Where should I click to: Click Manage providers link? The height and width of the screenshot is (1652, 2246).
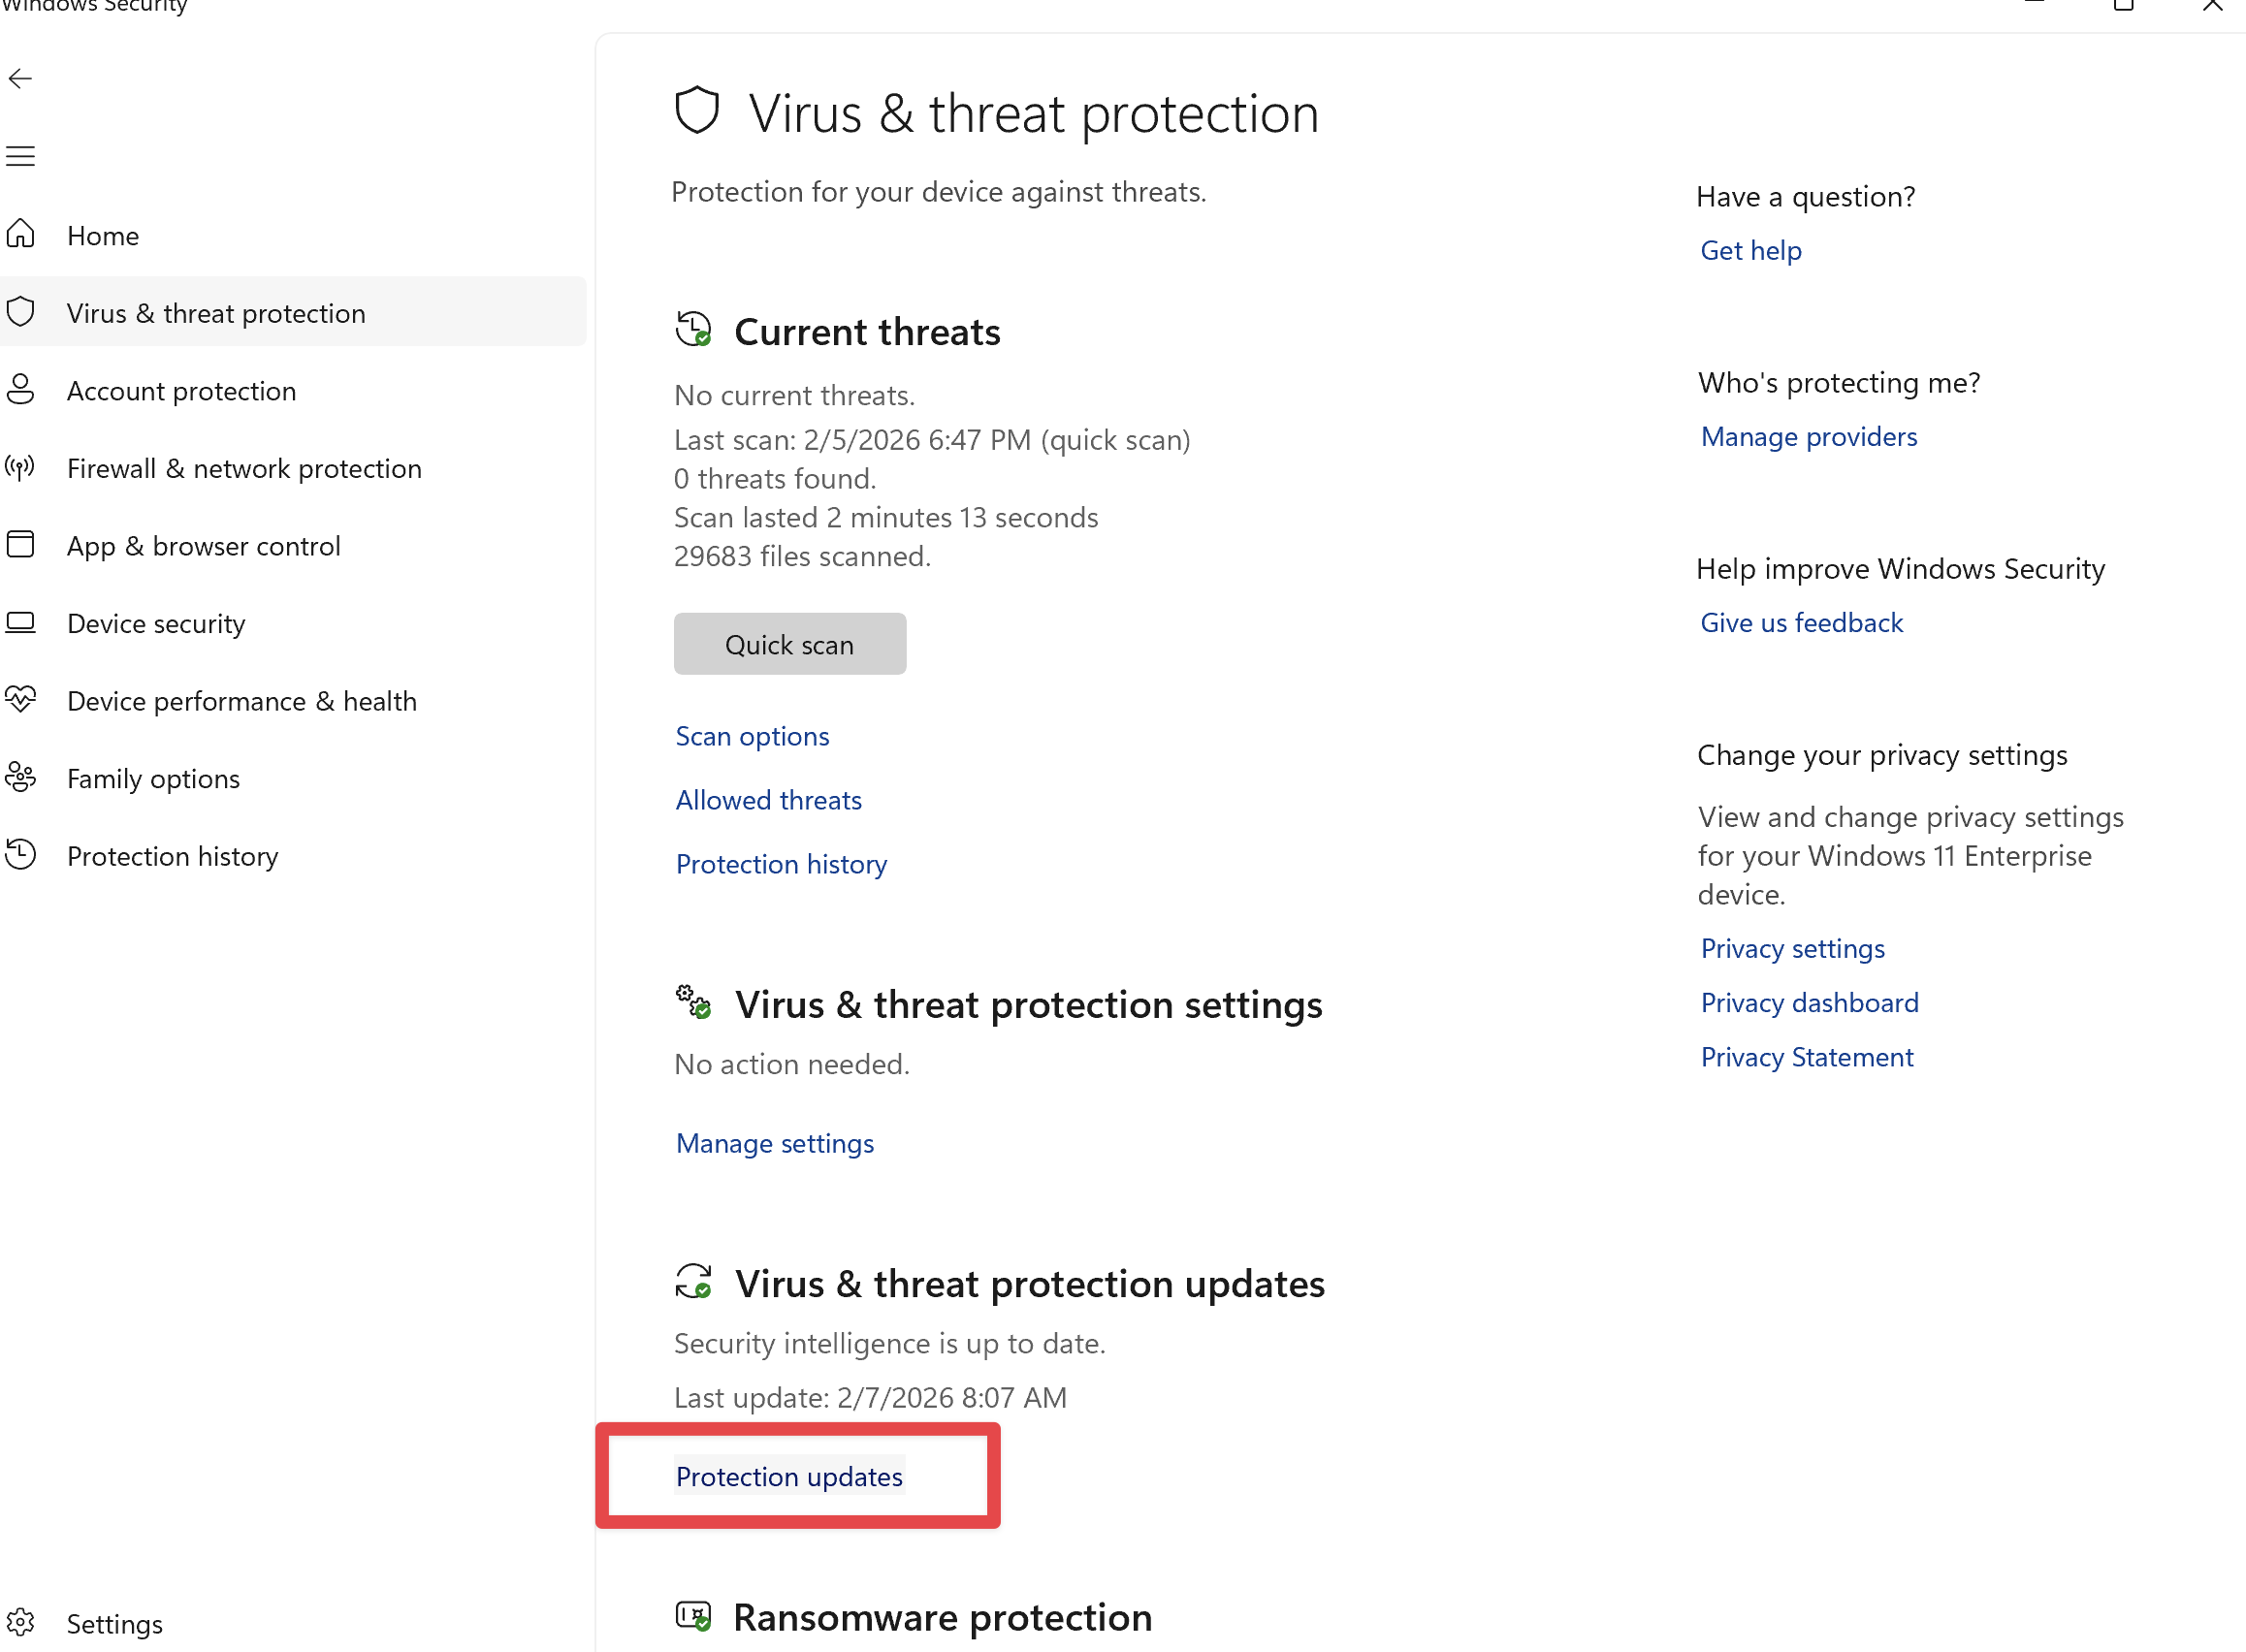click(1808, 437)
